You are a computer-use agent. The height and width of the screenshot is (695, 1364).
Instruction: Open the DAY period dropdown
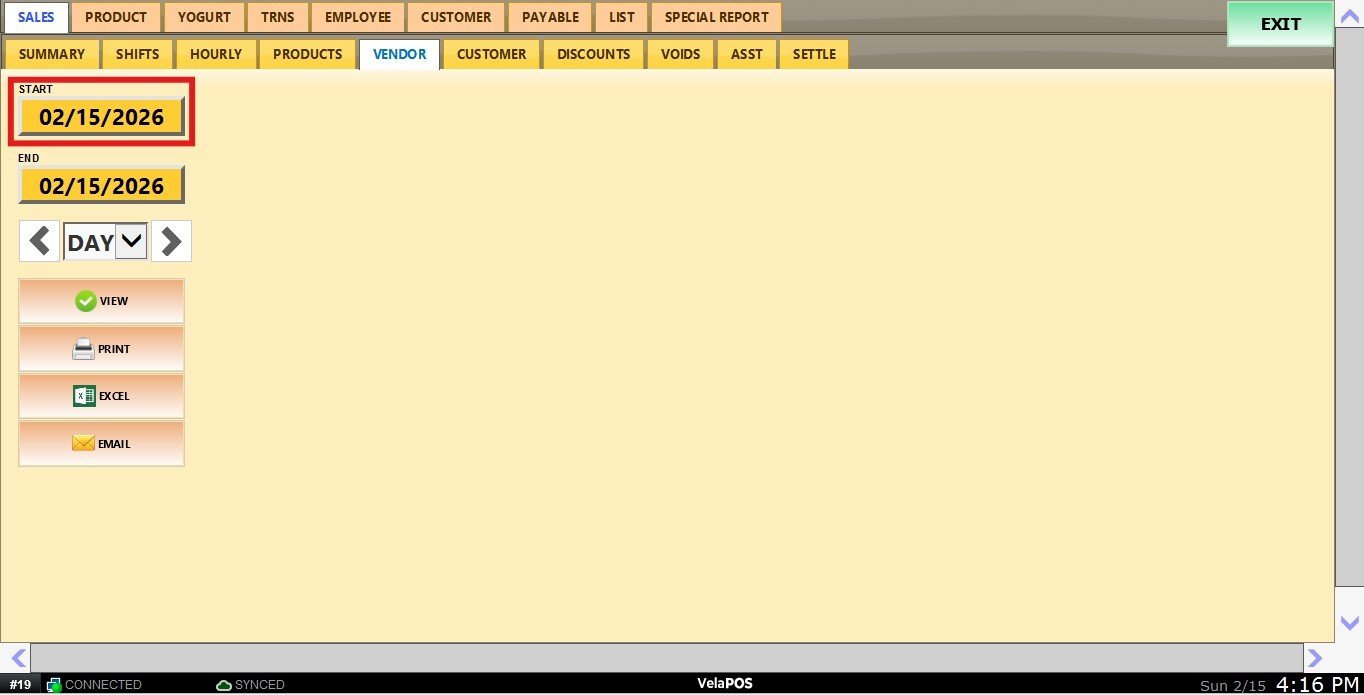[131, 242]
